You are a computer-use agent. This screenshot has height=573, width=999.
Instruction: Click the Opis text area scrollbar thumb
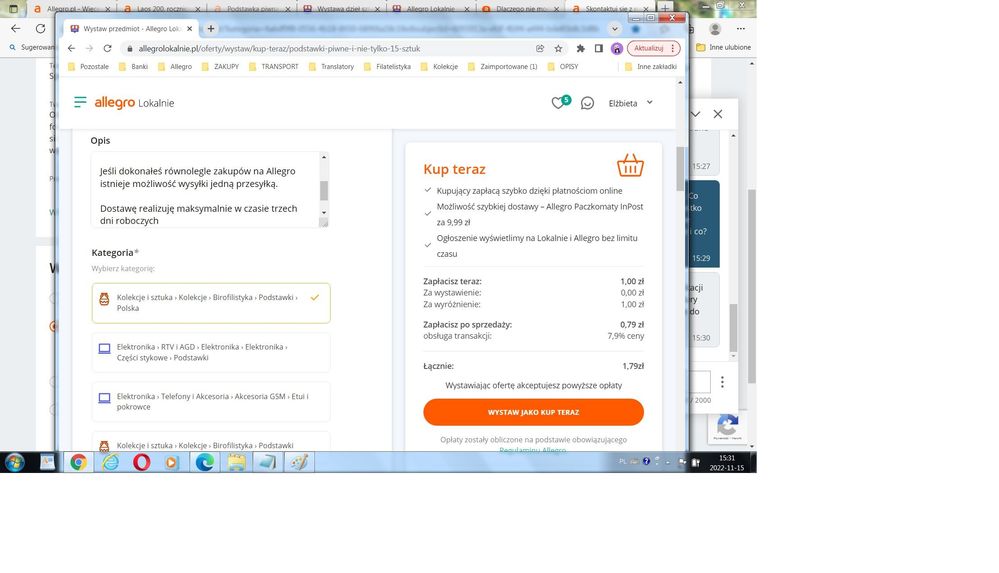point(324,190)
